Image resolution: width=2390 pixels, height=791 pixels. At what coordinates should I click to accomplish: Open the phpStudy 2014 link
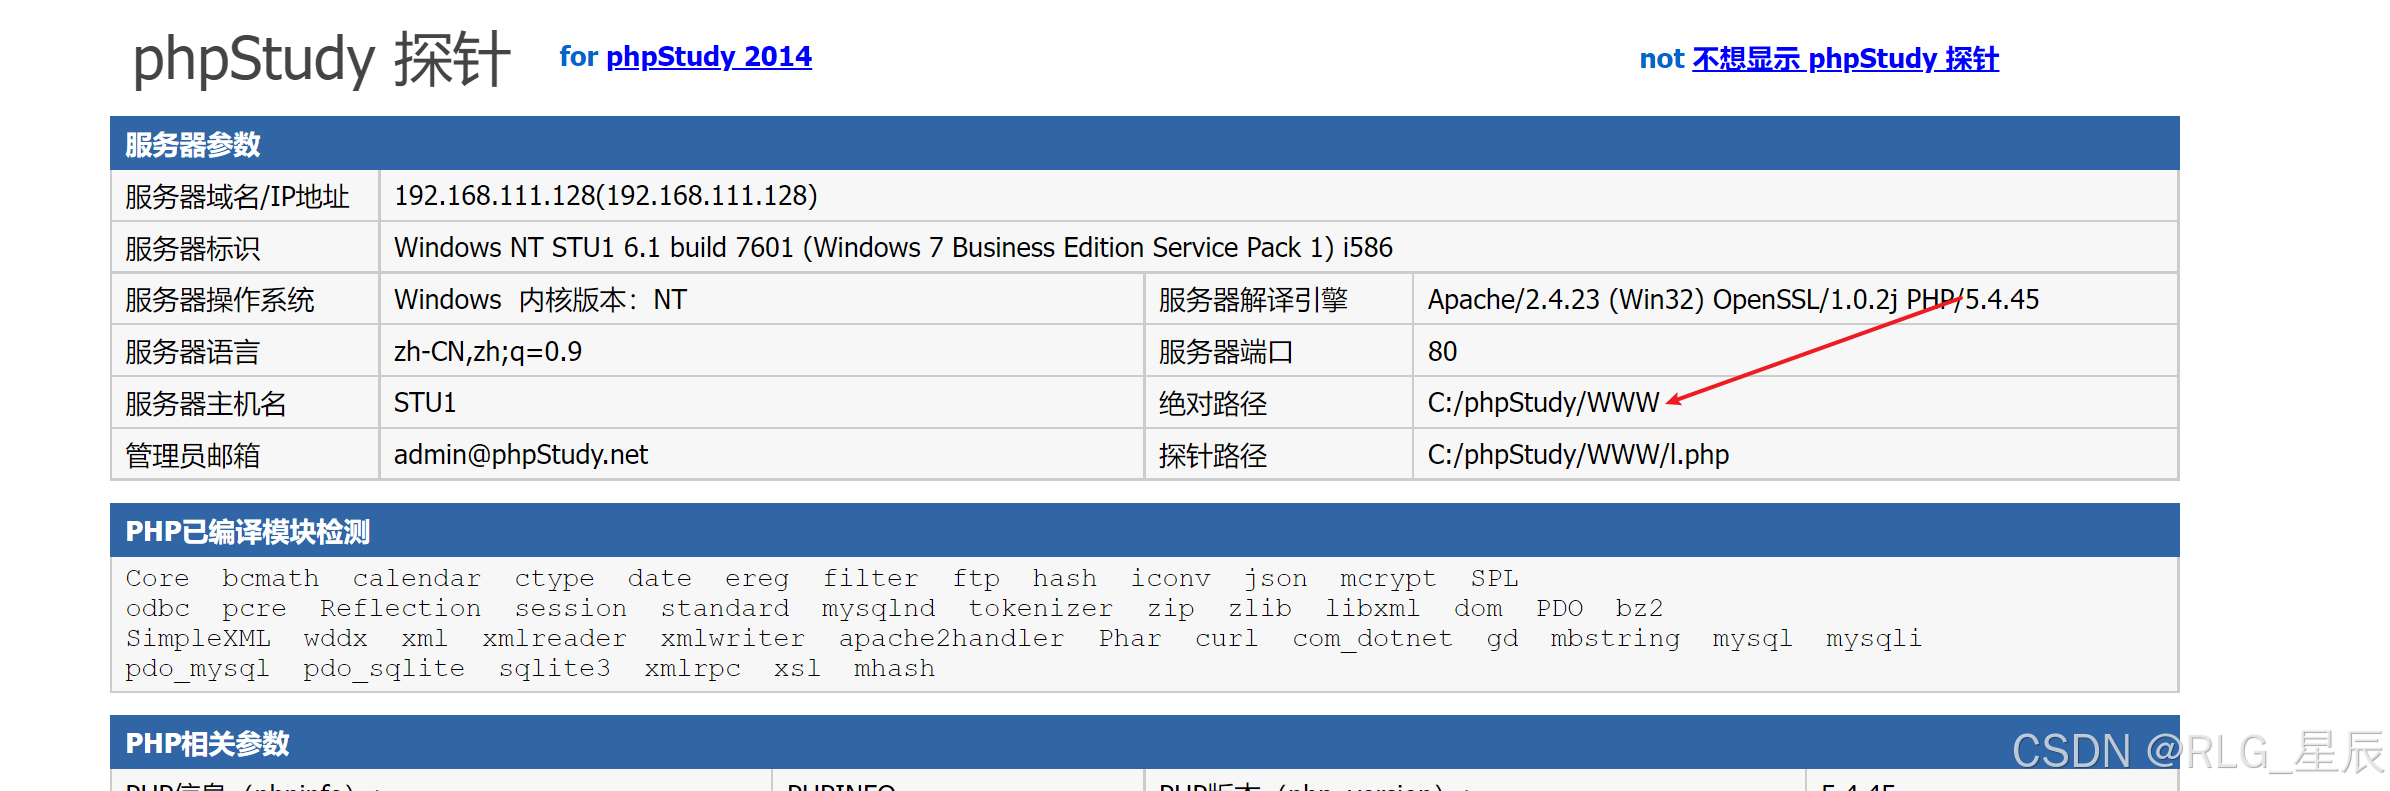point(709,57)
